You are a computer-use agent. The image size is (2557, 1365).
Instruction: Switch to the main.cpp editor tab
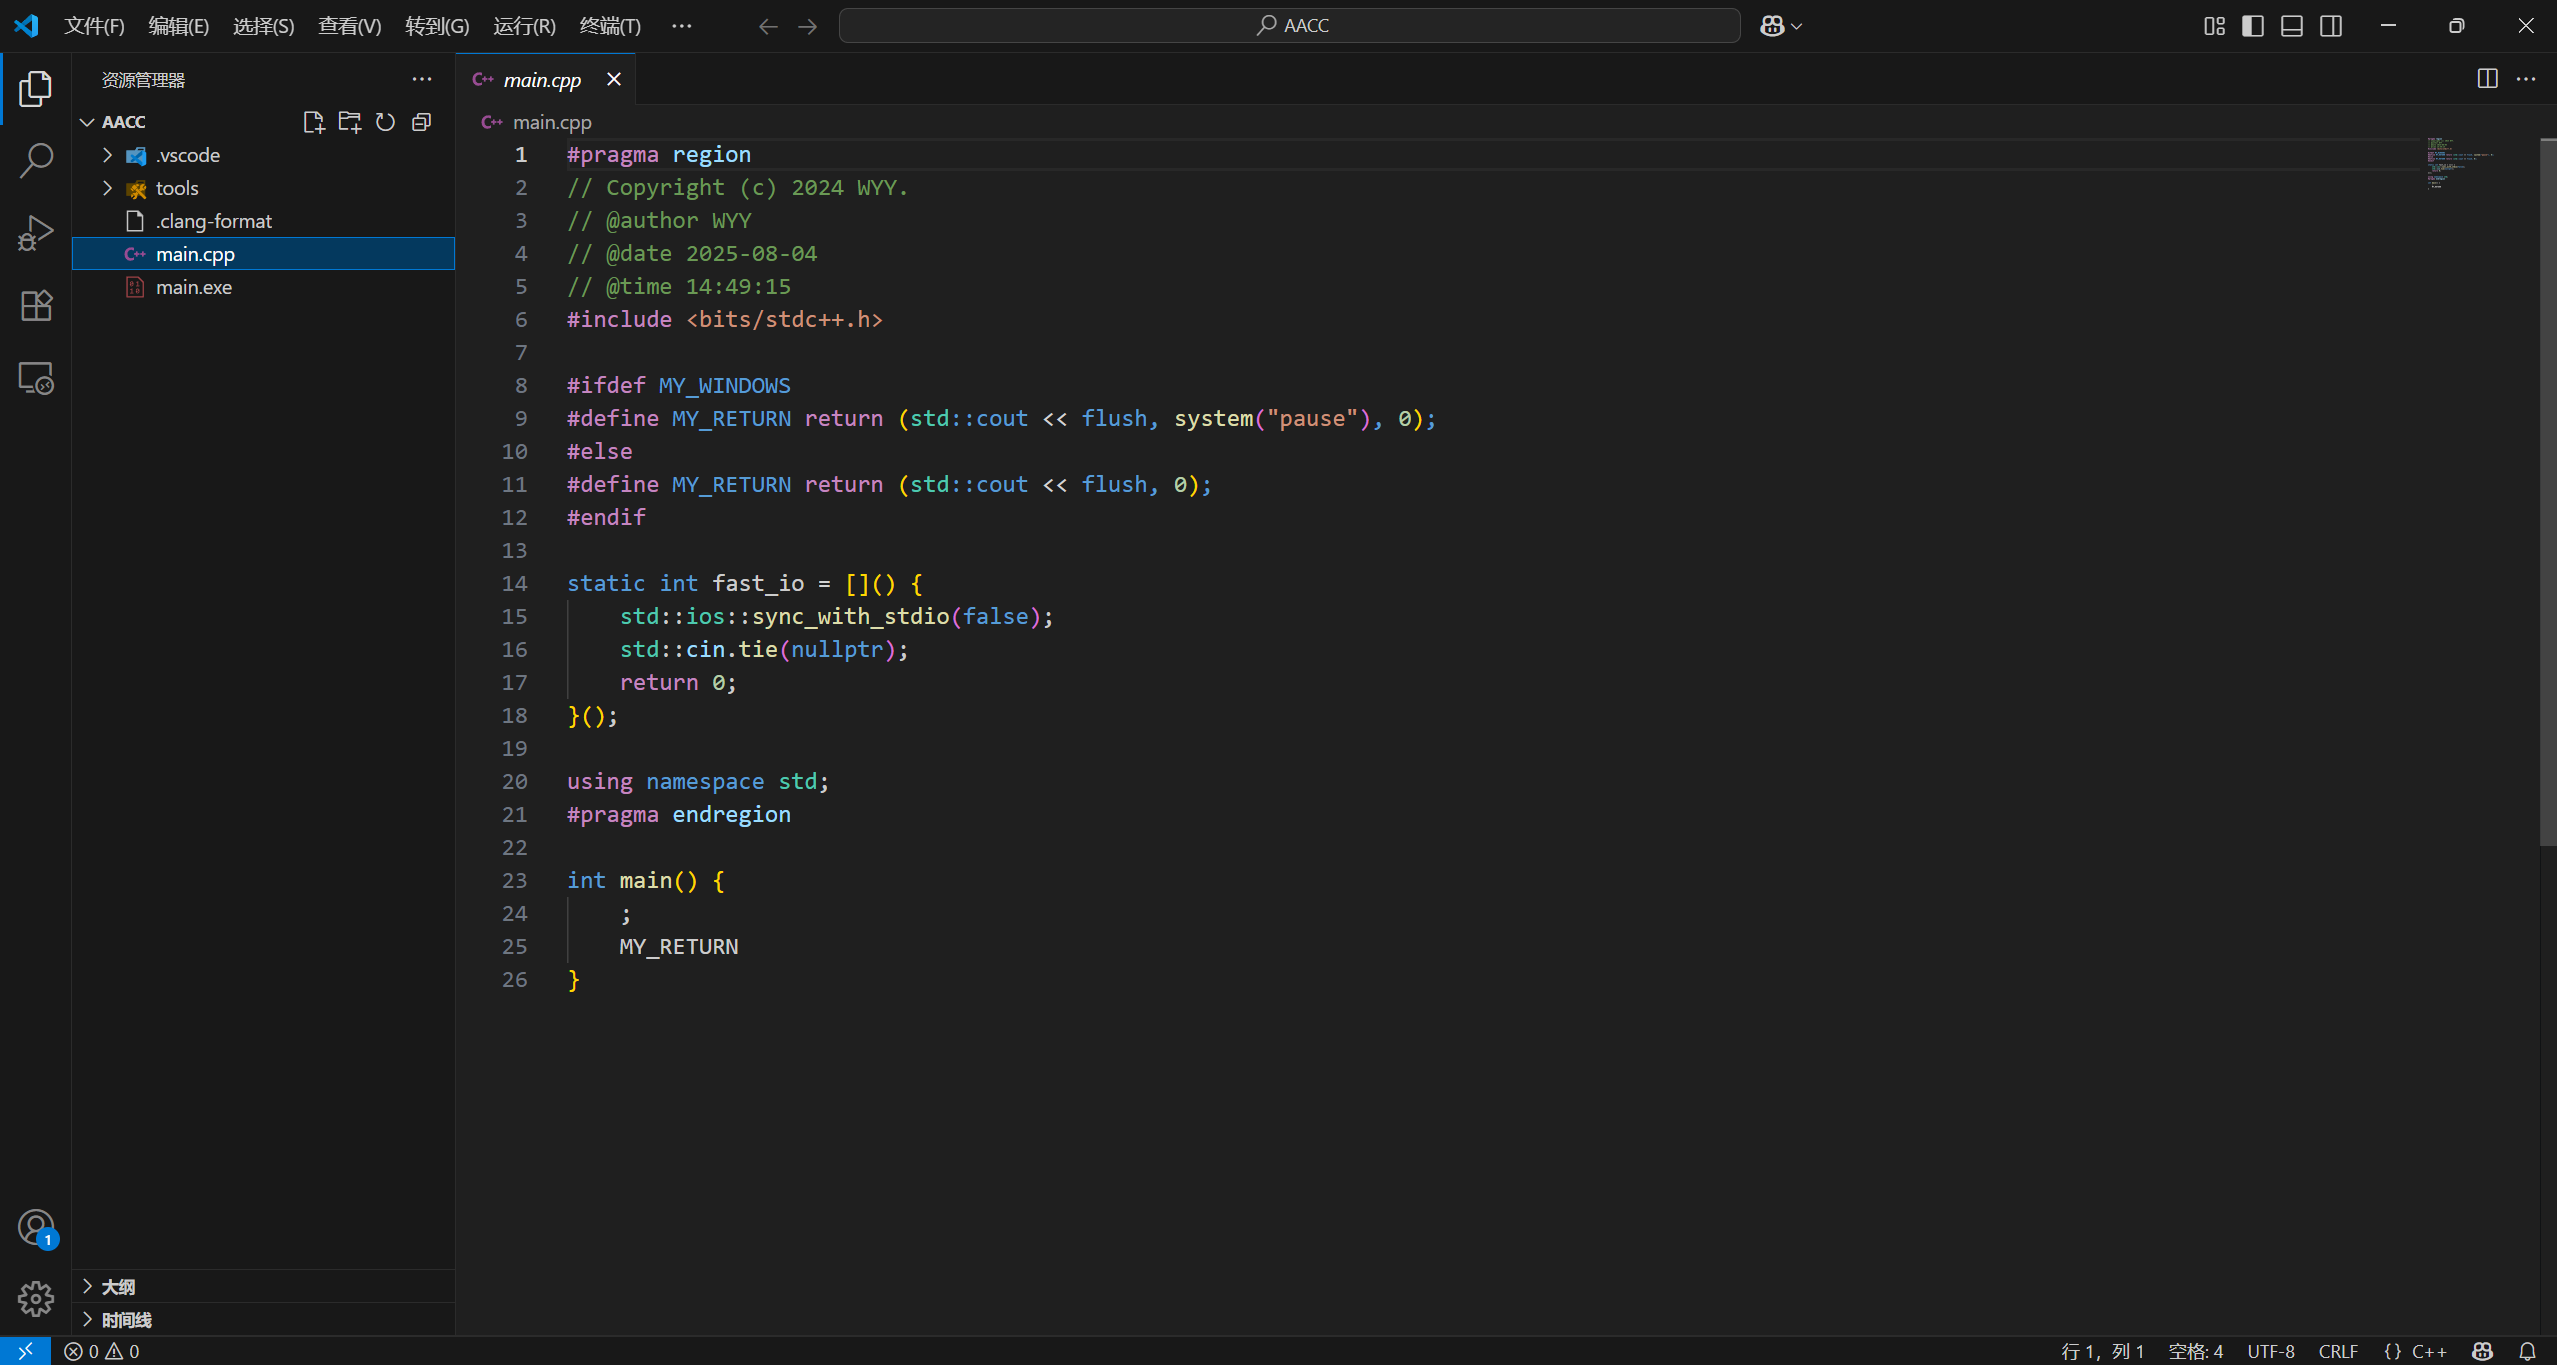click(541, 79)
